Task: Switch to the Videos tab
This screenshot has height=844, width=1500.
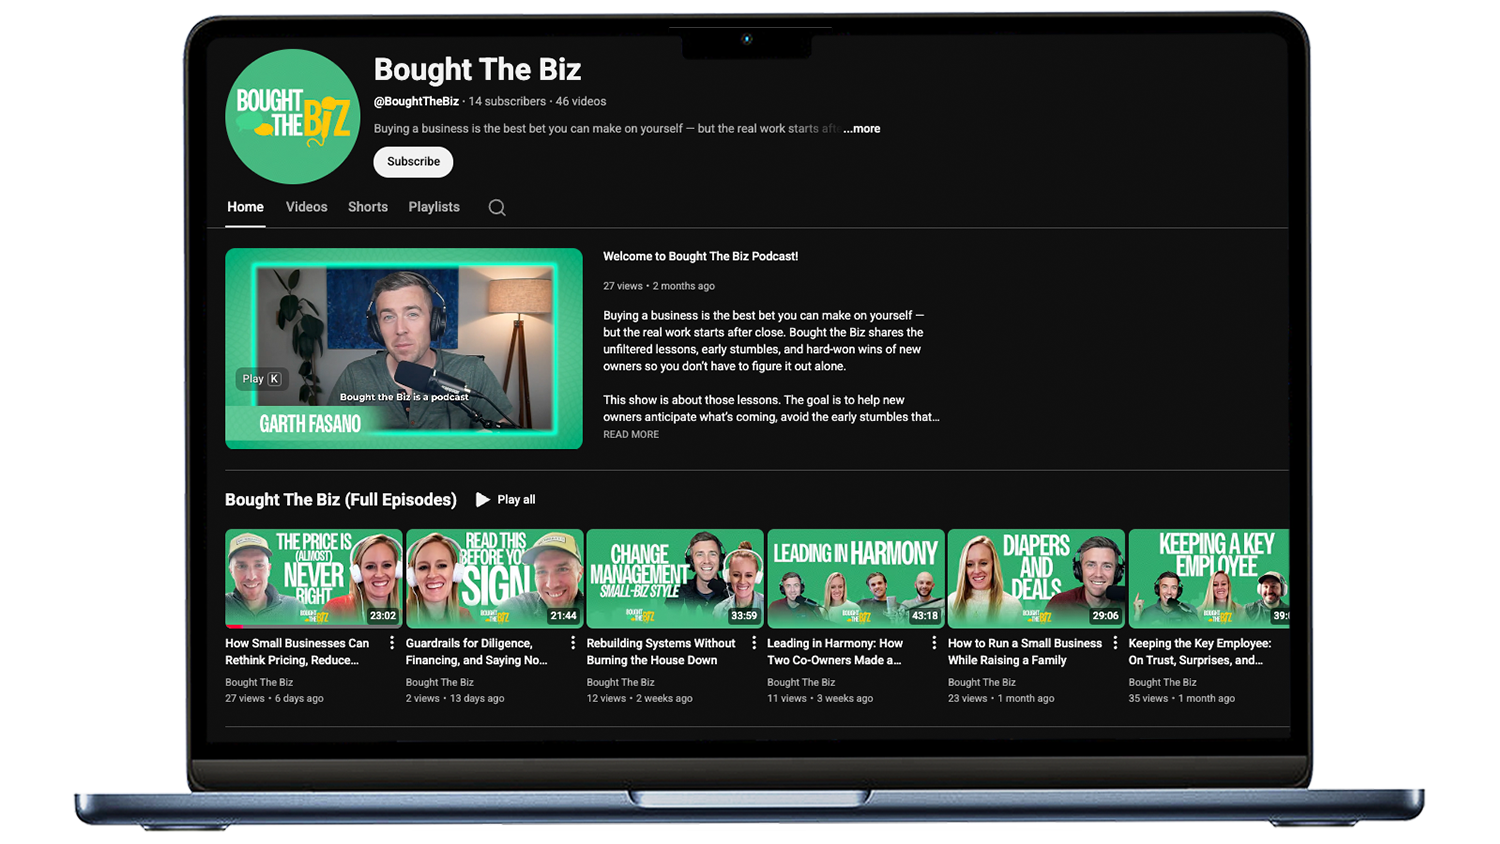Action: tap(306, 207)
